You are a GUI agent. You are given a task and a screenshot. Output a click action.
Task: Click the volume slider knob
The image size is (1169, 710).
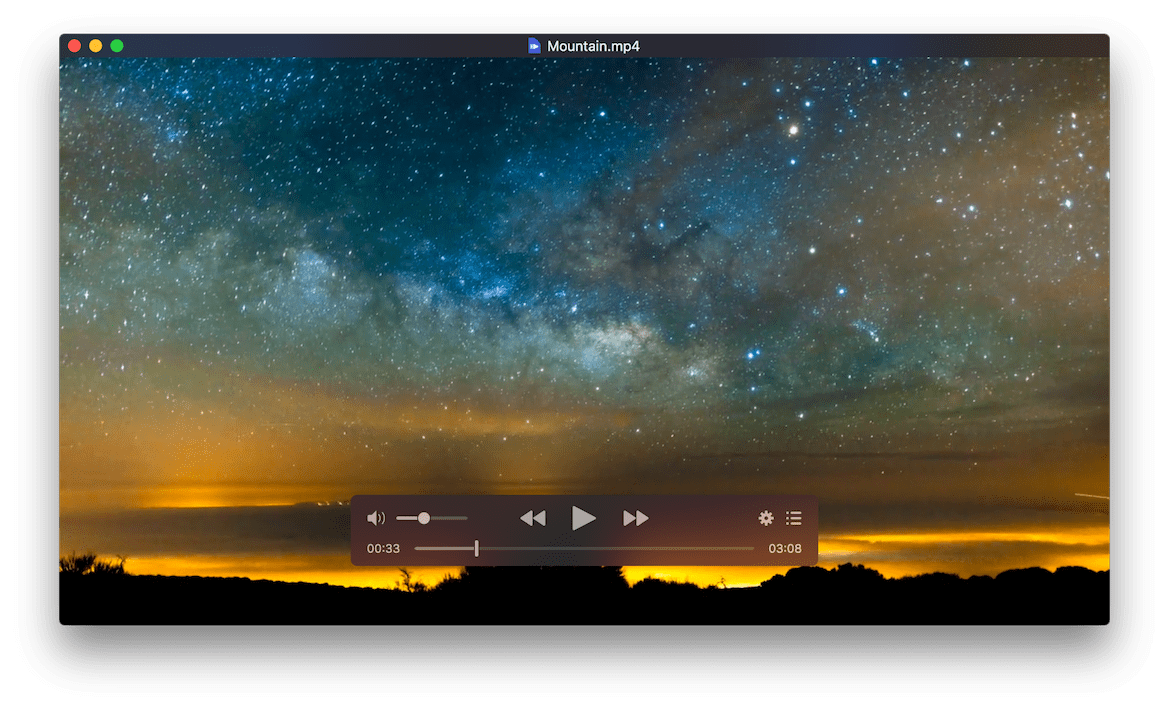point(423,518)
